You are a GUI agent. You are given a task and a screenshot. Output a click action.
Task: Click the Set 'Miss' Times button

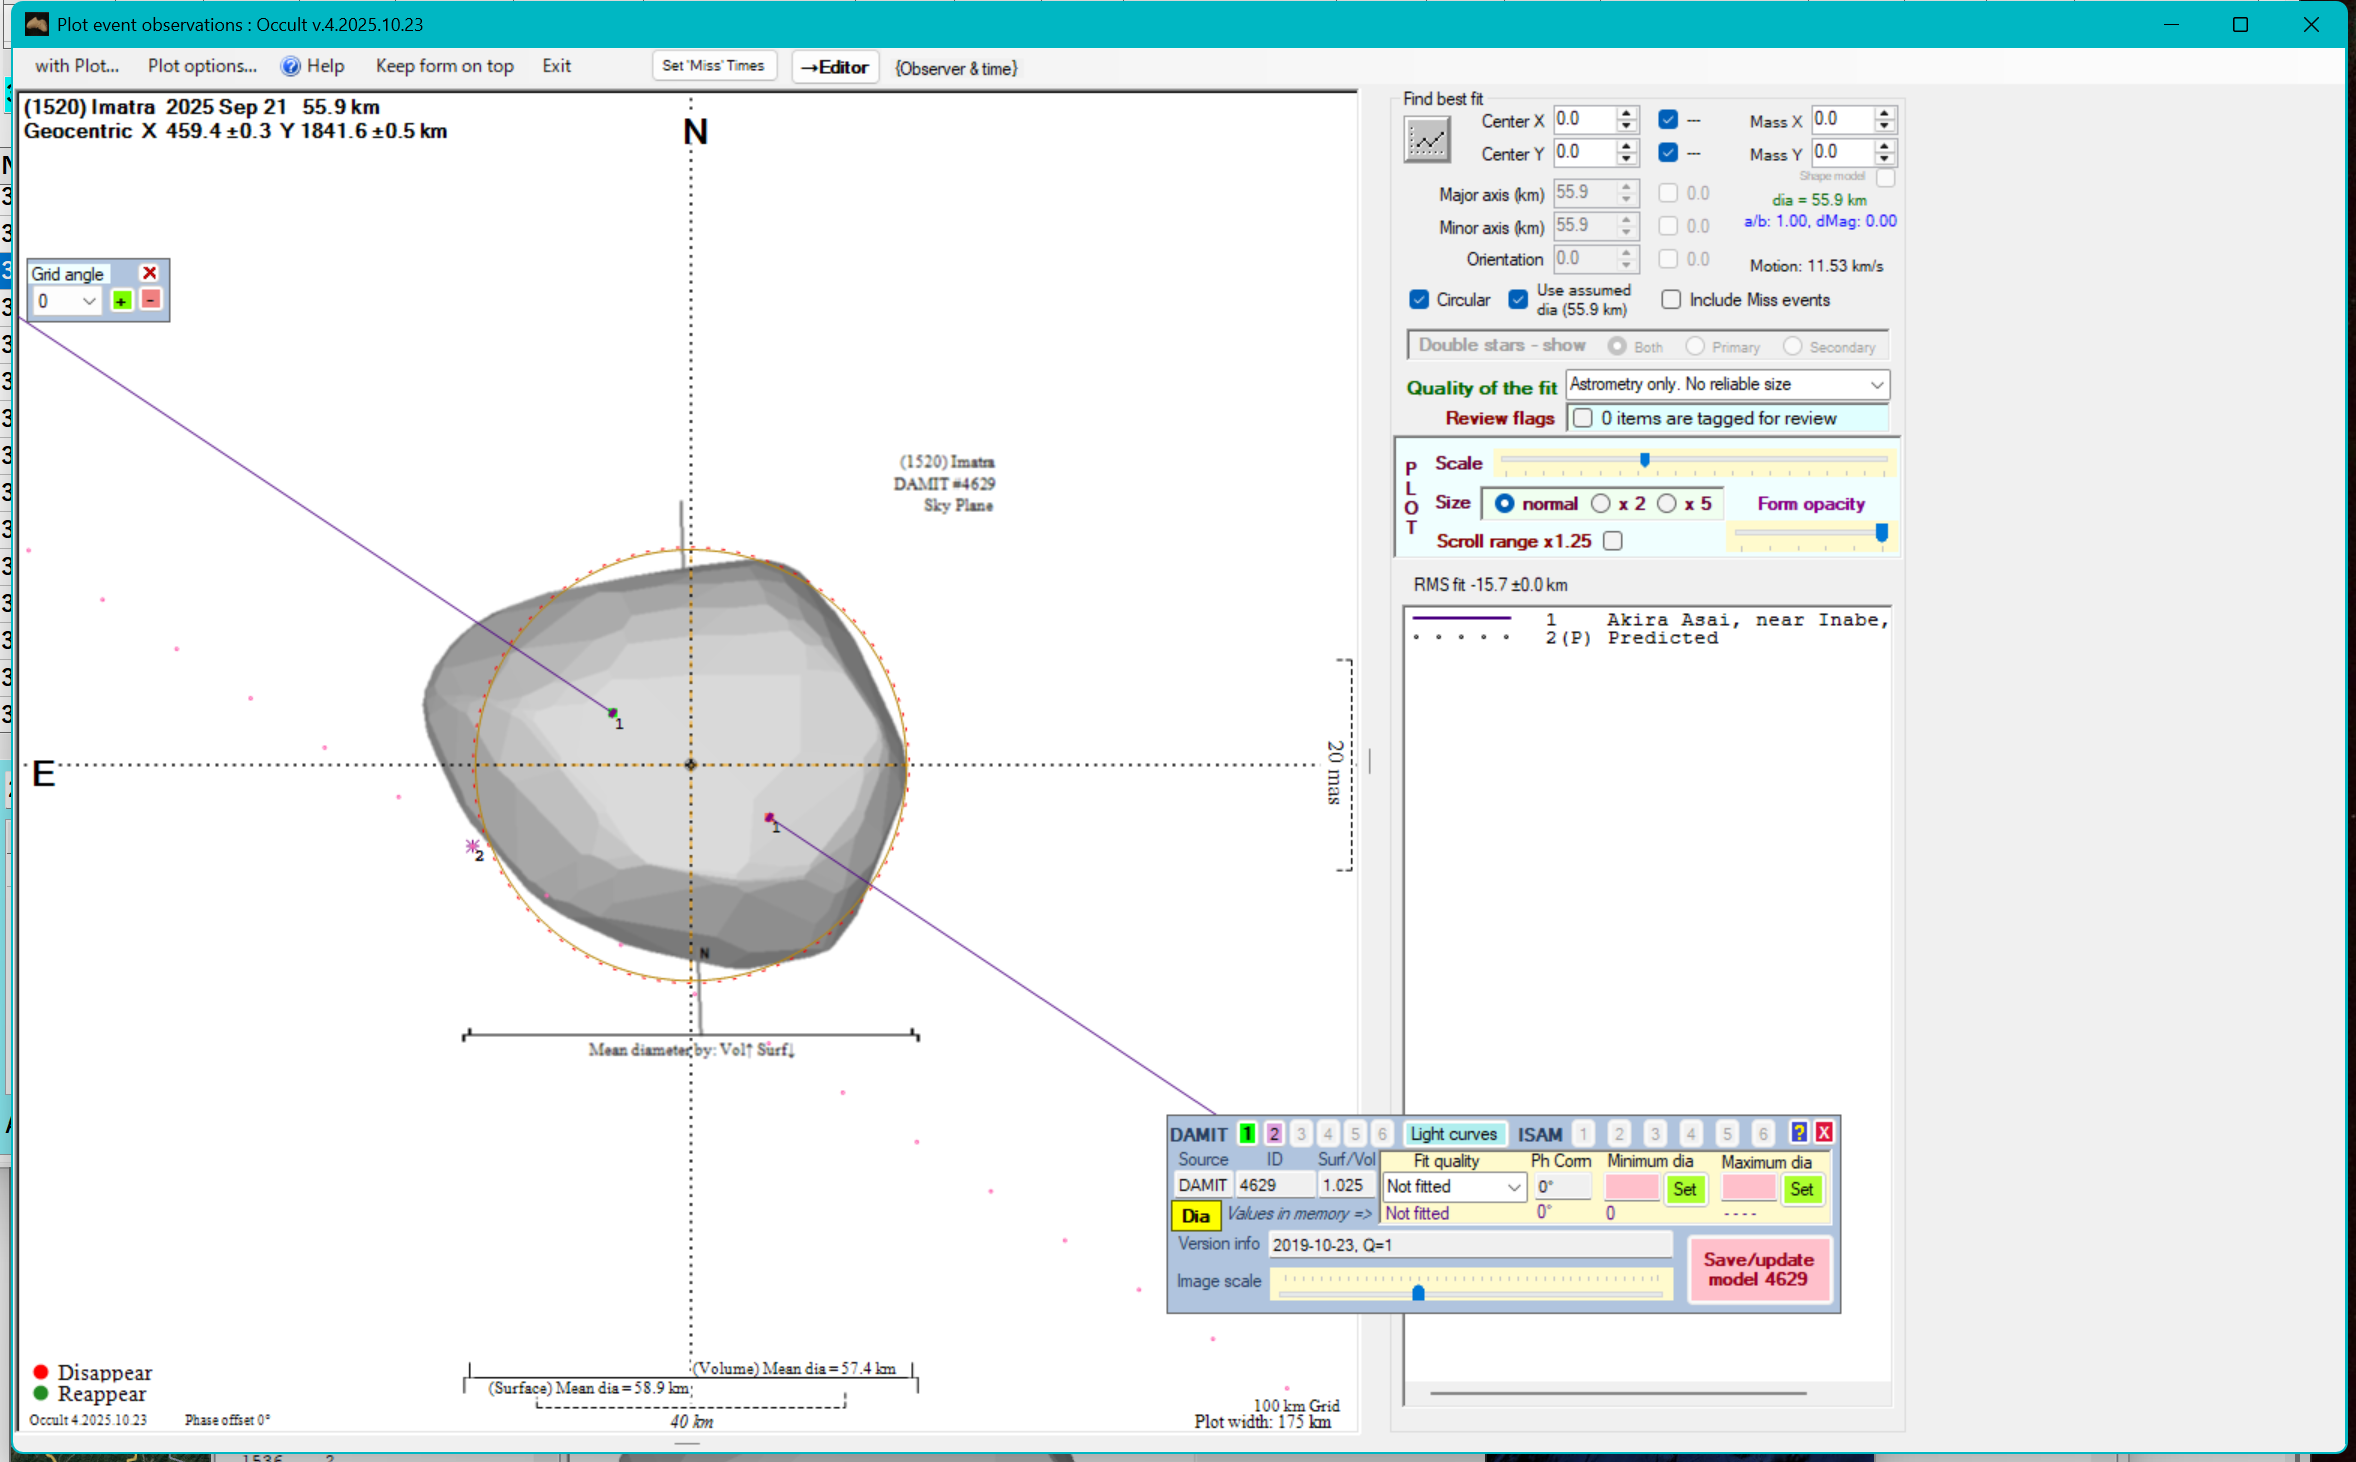point(713,66)
